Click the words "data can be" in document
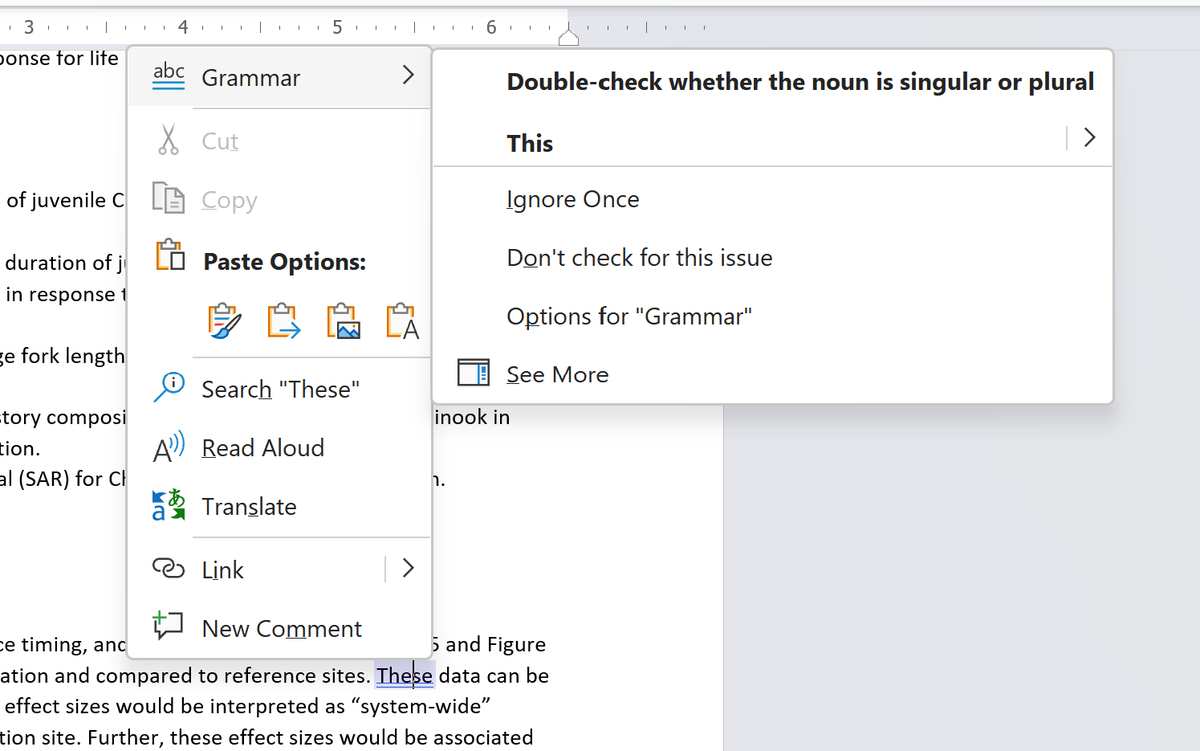This screenshot has height=751, width=1200. [494, 676]
